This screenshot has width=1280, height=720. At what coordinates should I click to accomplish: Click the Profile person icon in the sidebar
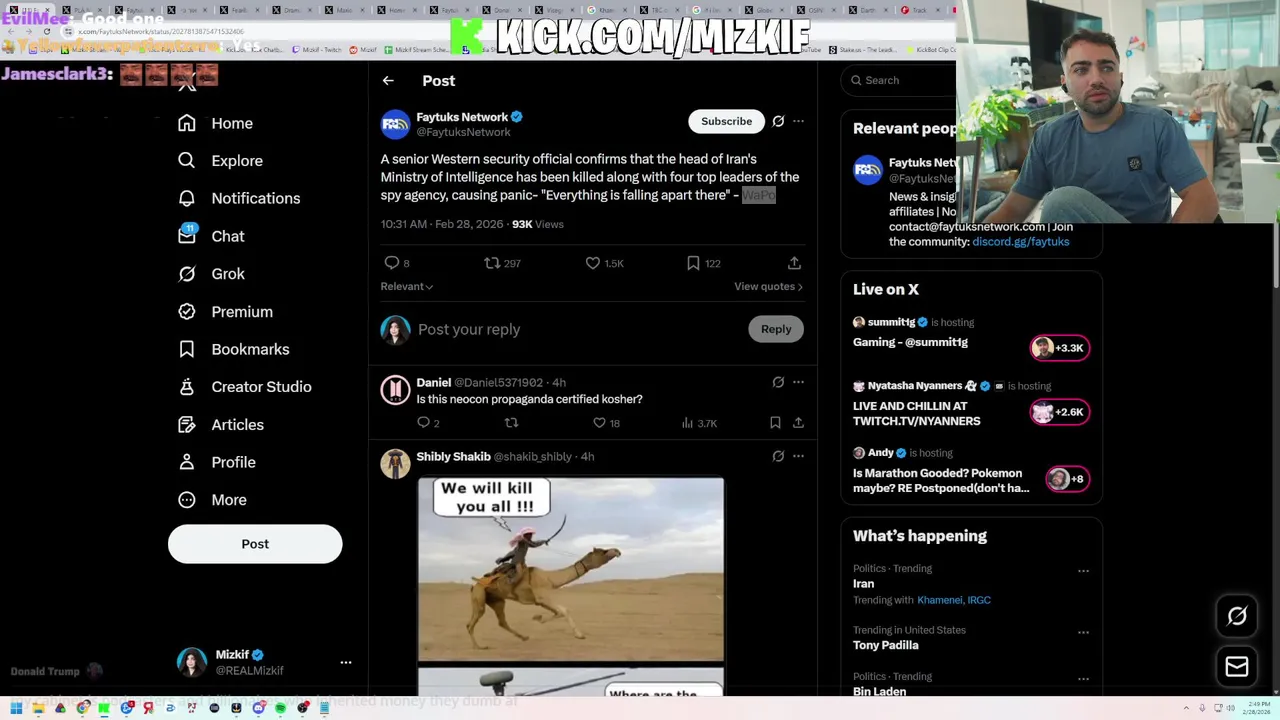tap(187, 462)
